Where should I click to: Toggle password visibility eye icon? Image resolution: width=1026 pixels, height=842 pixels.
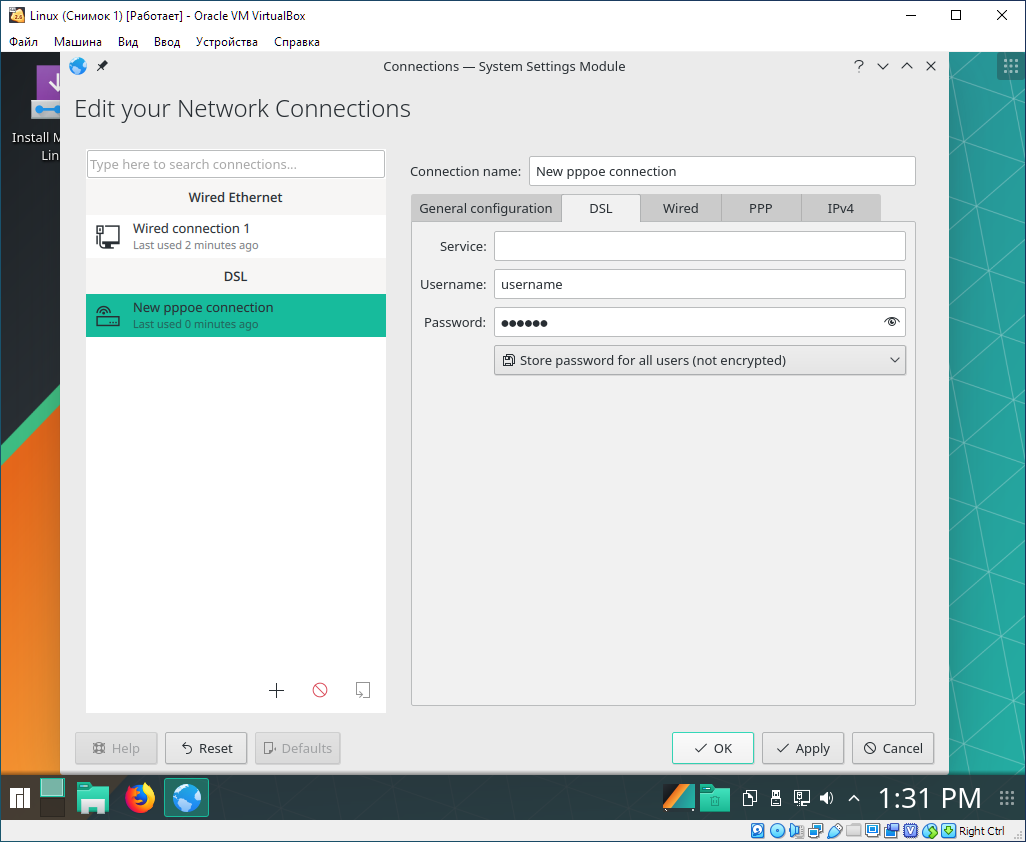pyautogui.click(x=892, y=322)
